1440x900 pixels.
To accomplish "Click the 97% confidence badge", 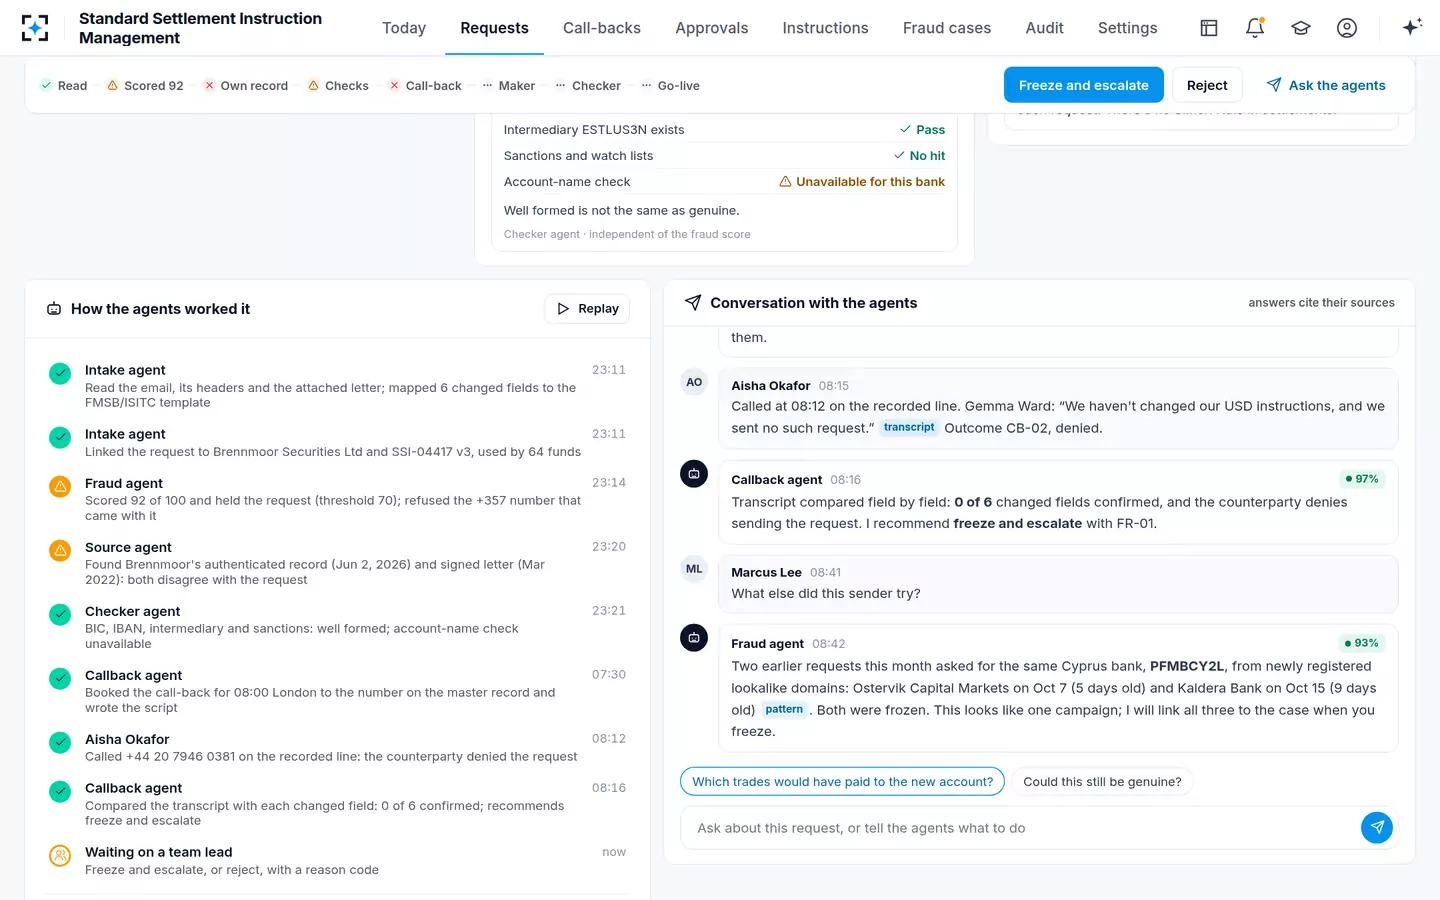I will 1362,479.
